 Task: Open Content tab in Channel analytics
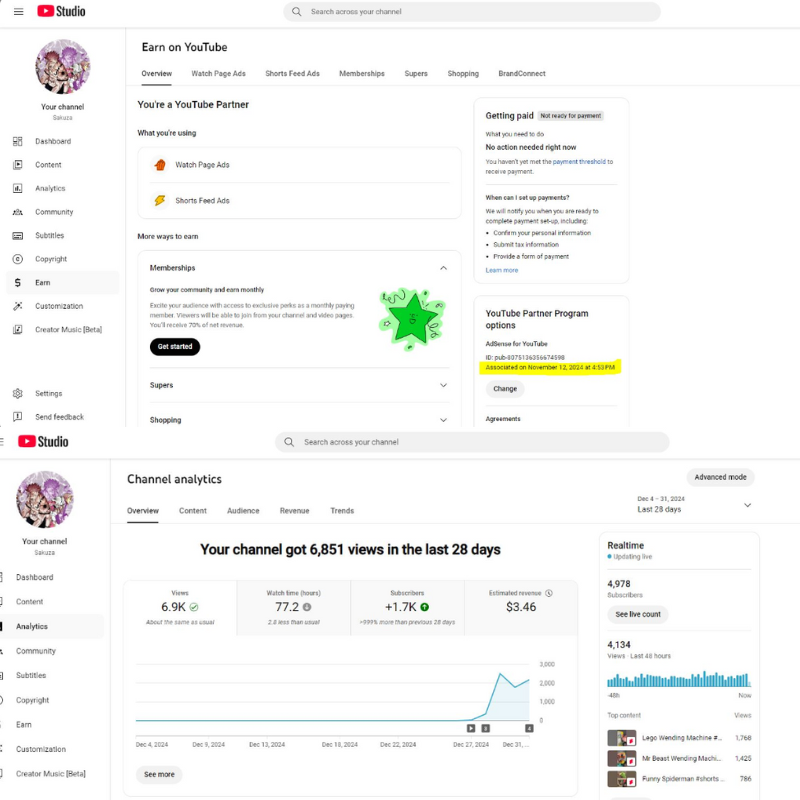tap(193, 511)
